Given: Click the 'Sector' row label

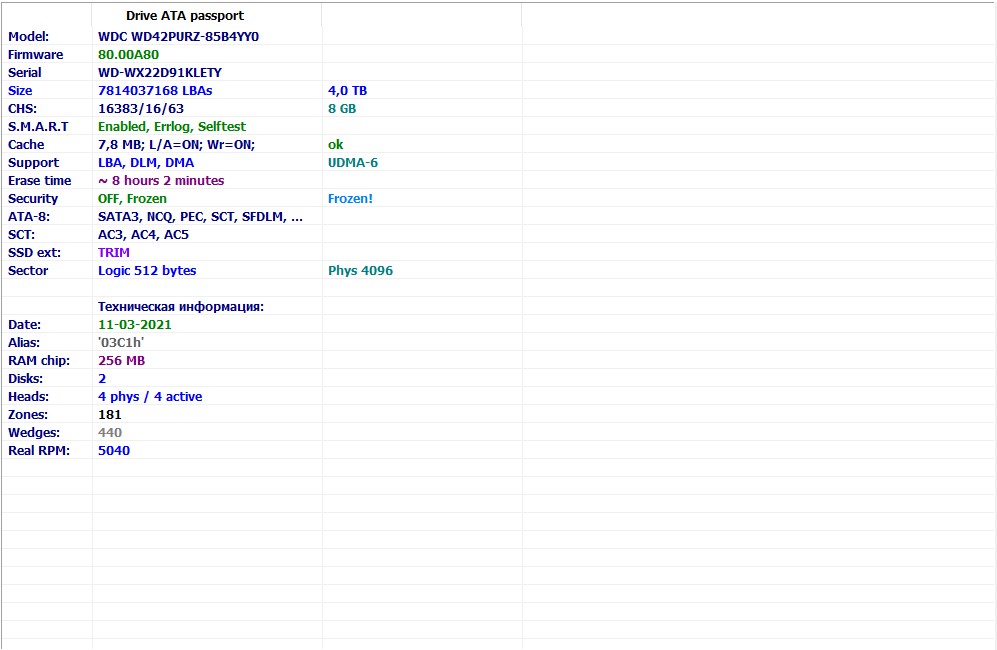Looking at the screenshot, I should (x=28, y=271).
